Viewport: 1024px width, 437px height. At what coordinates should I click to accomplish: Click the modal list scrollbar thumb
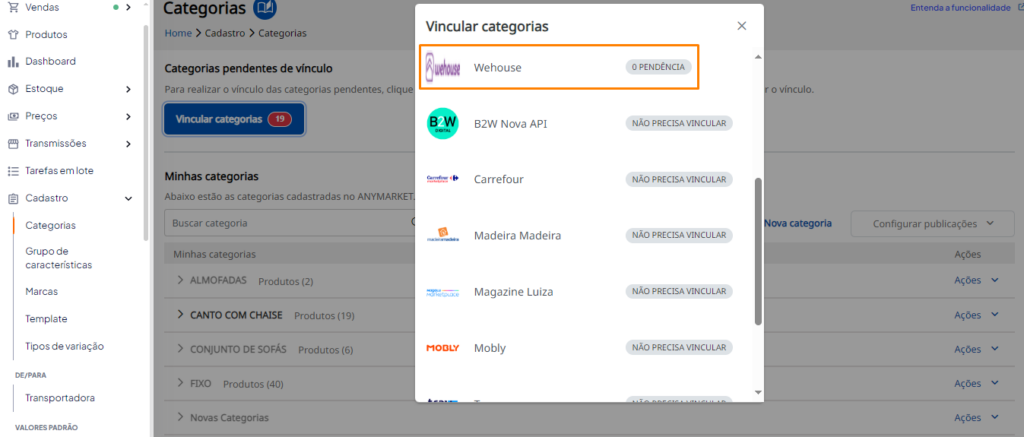coord(758,251)
